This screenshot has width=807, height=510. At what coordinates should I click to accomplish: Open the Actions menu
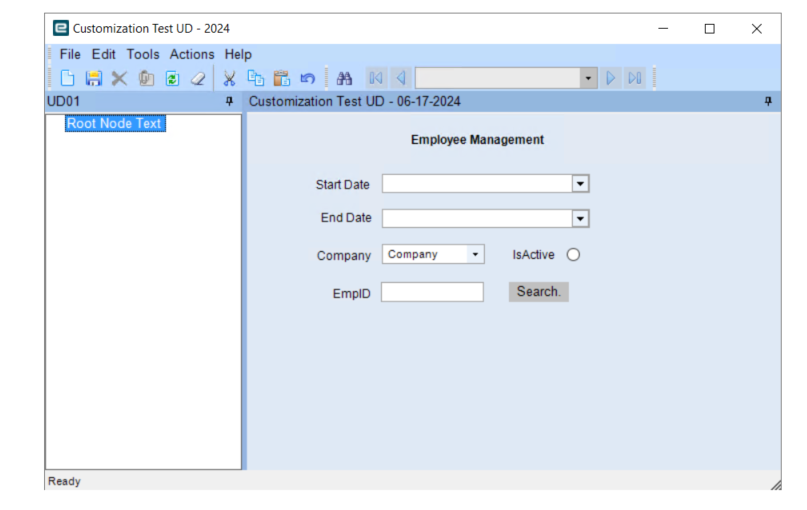pyautogui.click(x=192, y=54)
